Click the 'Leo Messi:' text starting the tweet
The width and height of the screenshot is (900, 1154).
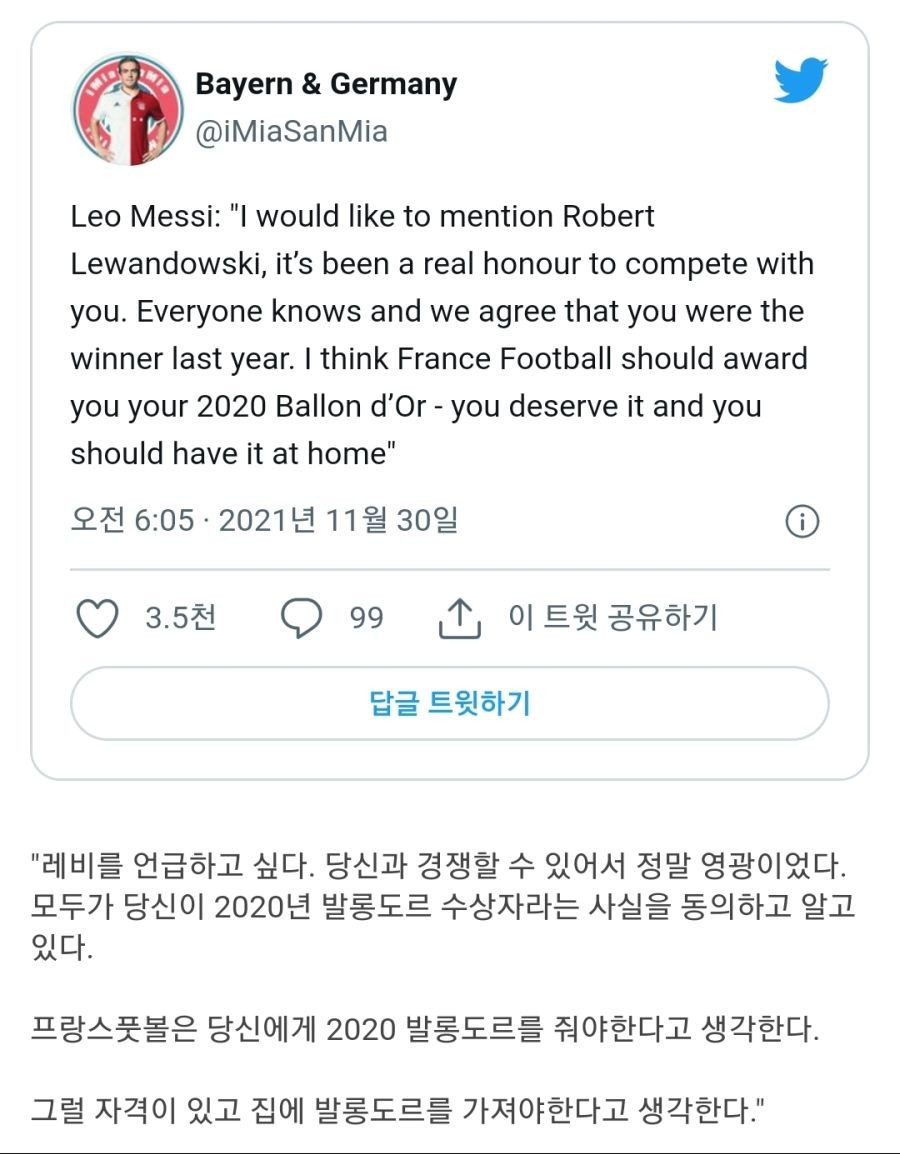tap(146, 216)
